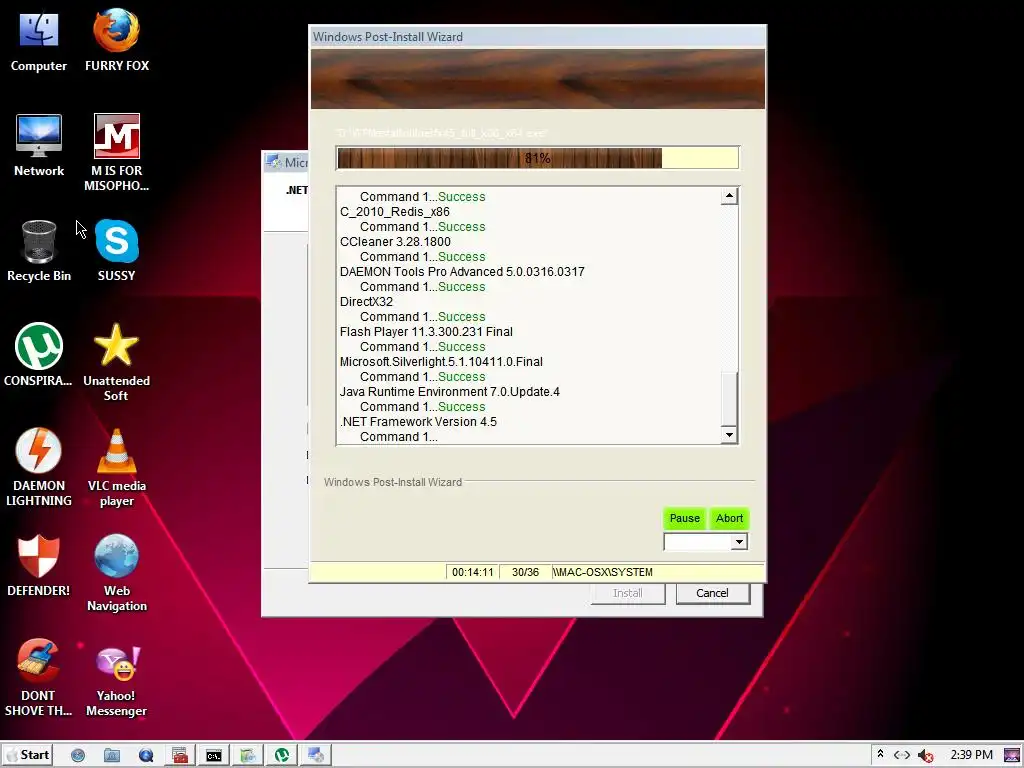Click the 30/36 progress counter

tap(525, 572)
